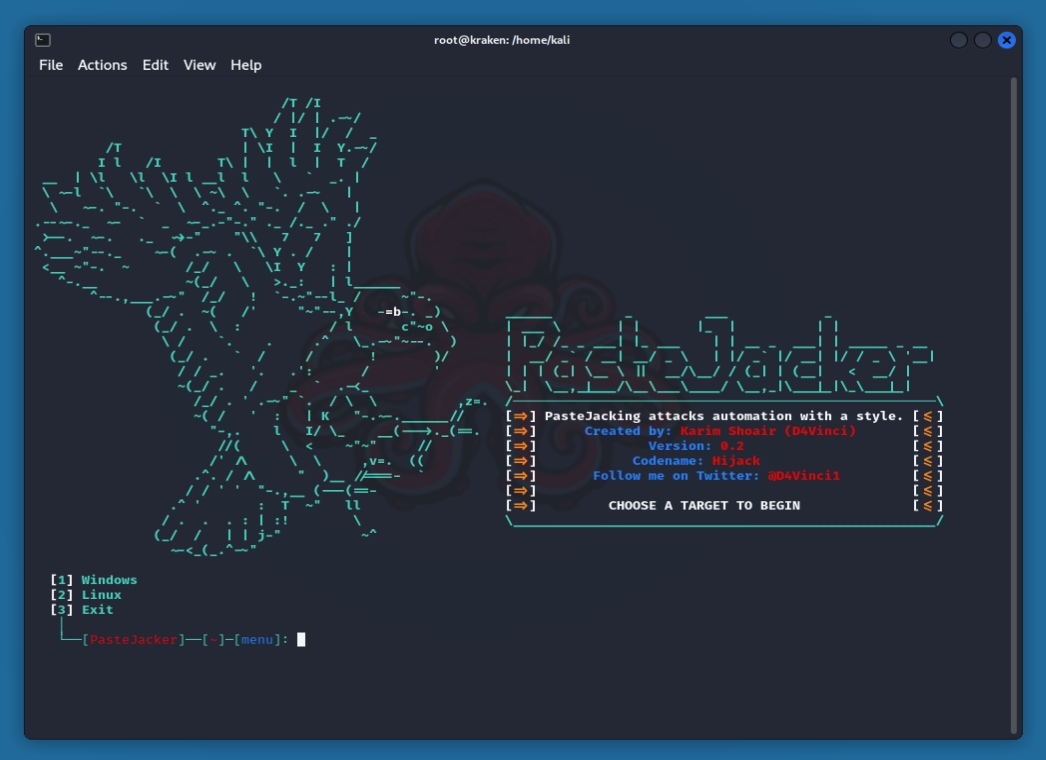The image size is (1046, 760).
Task: Open the Help menu
Action: tap(246, 65)
